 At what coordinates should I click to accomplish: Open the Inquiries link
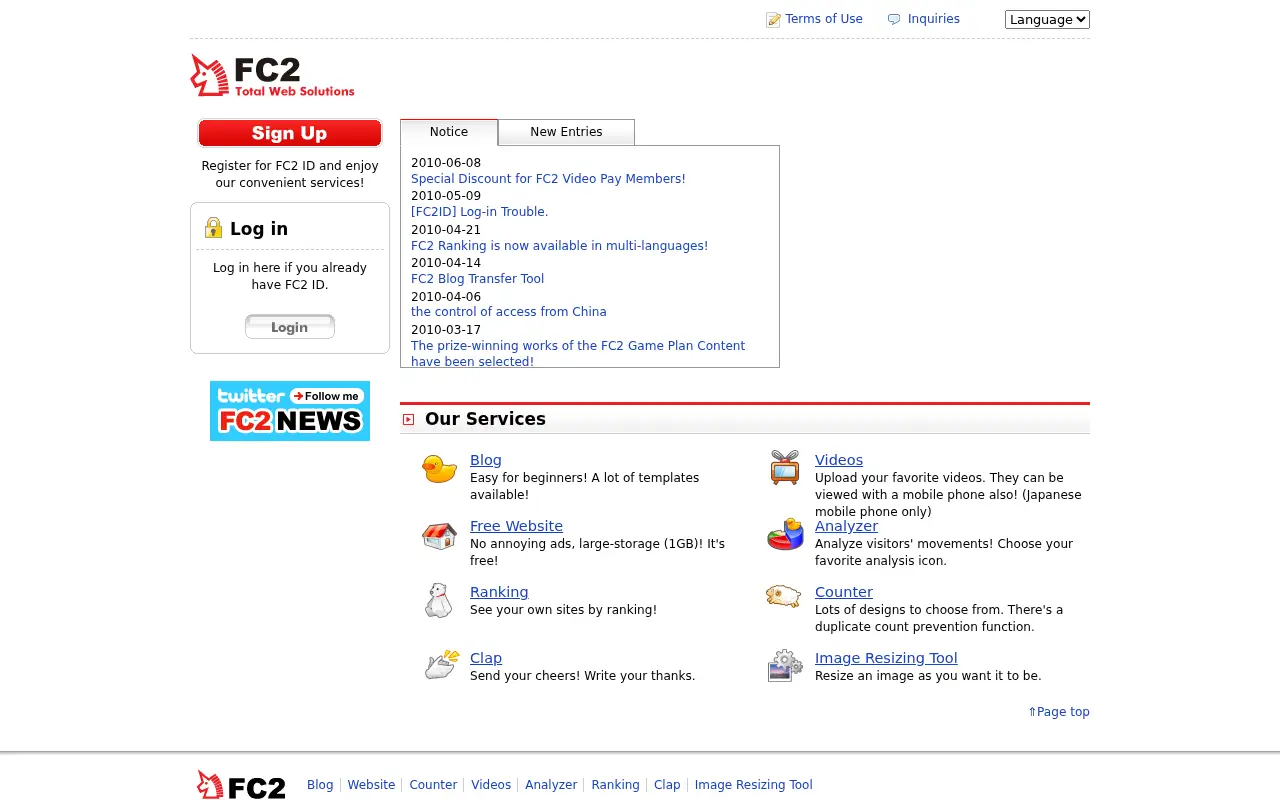(x=934, y=19)
